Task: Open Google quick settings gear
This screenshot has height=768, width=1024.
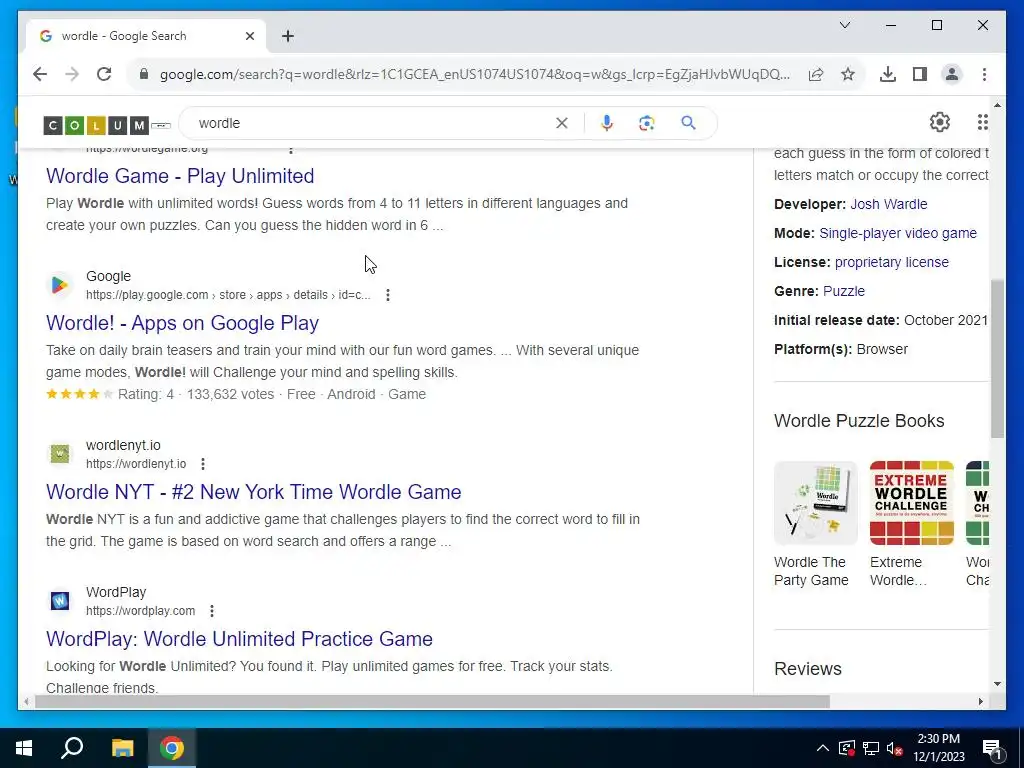Action: pyautogui.click(x=939, y=122)
